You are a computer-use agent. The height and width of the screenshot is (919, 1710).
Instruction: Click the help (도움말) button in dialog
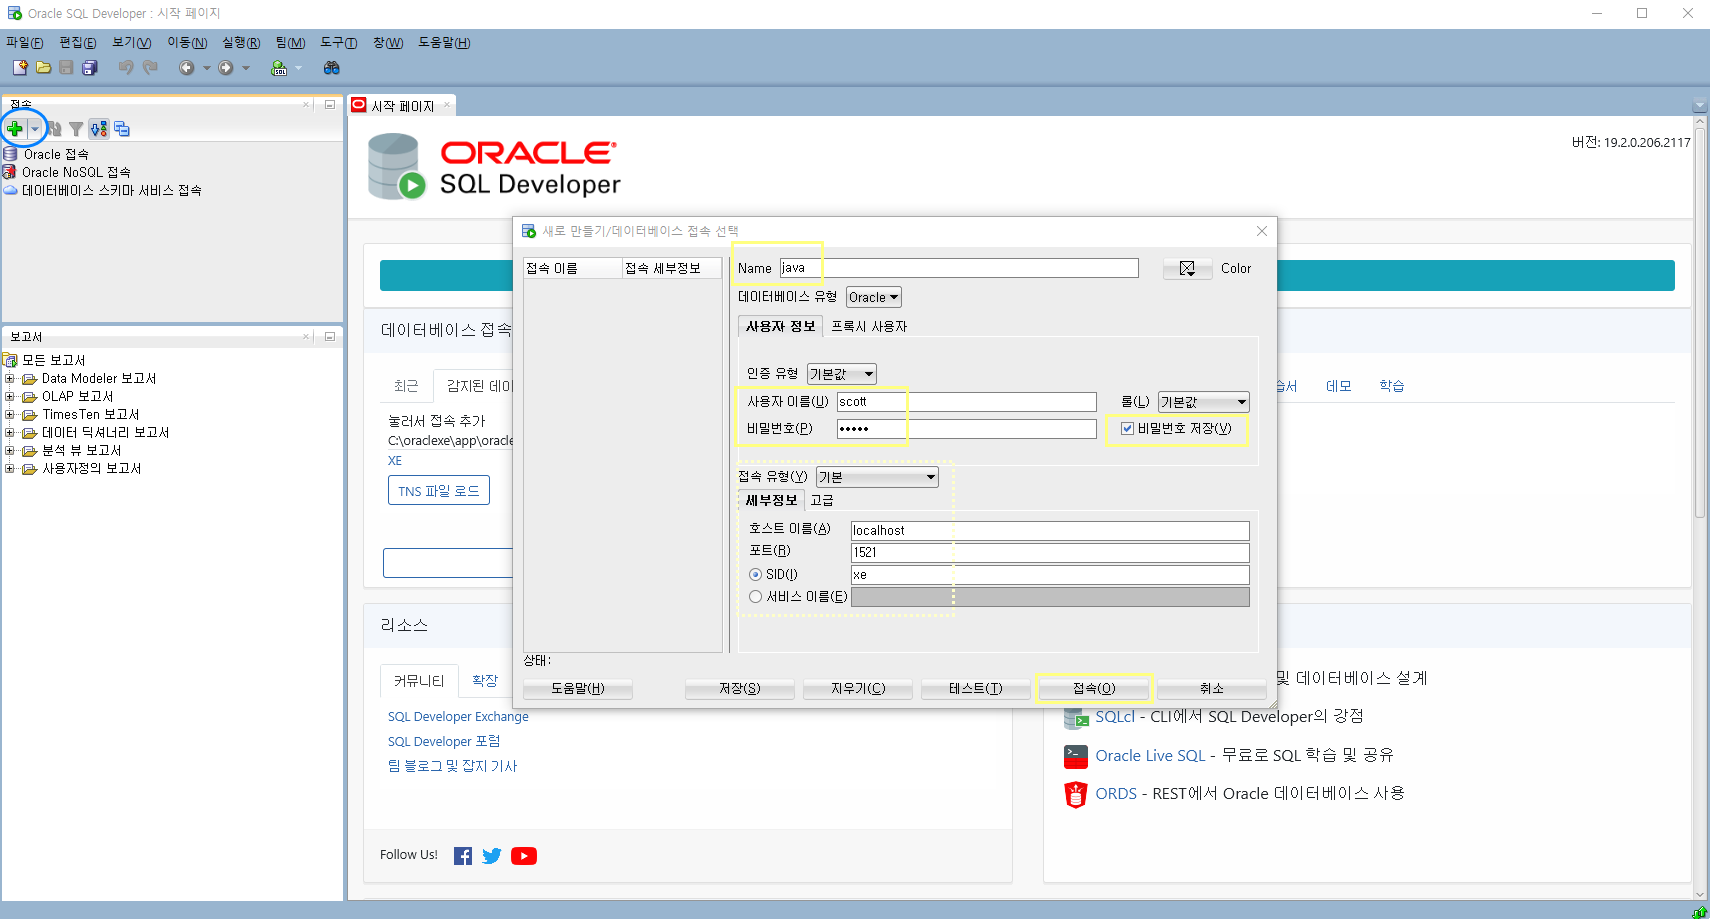[578, 688]
